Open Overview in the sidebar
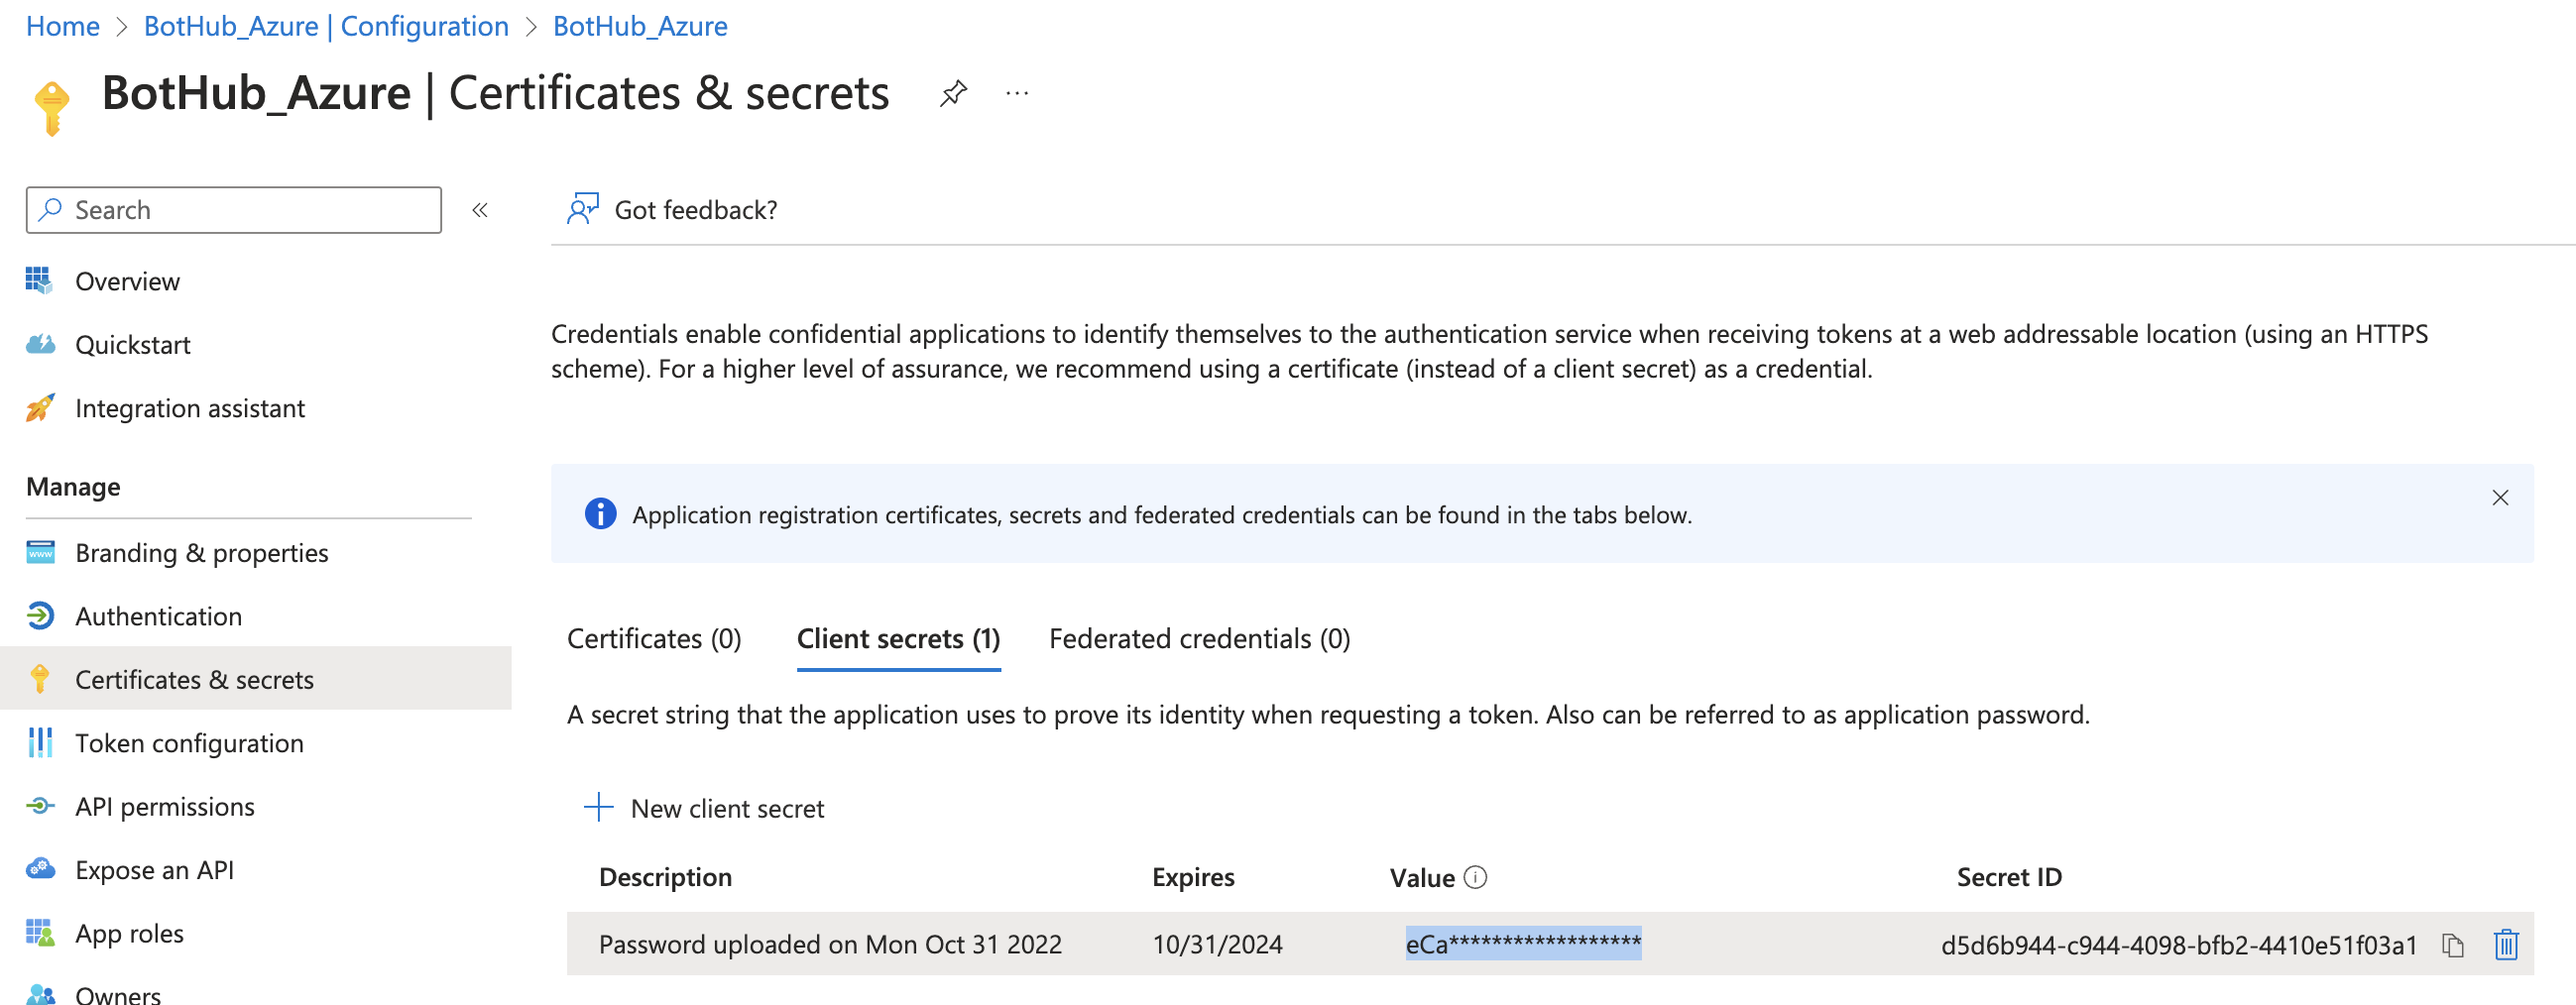Viewport: 2576px width, 1005px height. pos(127,282)
